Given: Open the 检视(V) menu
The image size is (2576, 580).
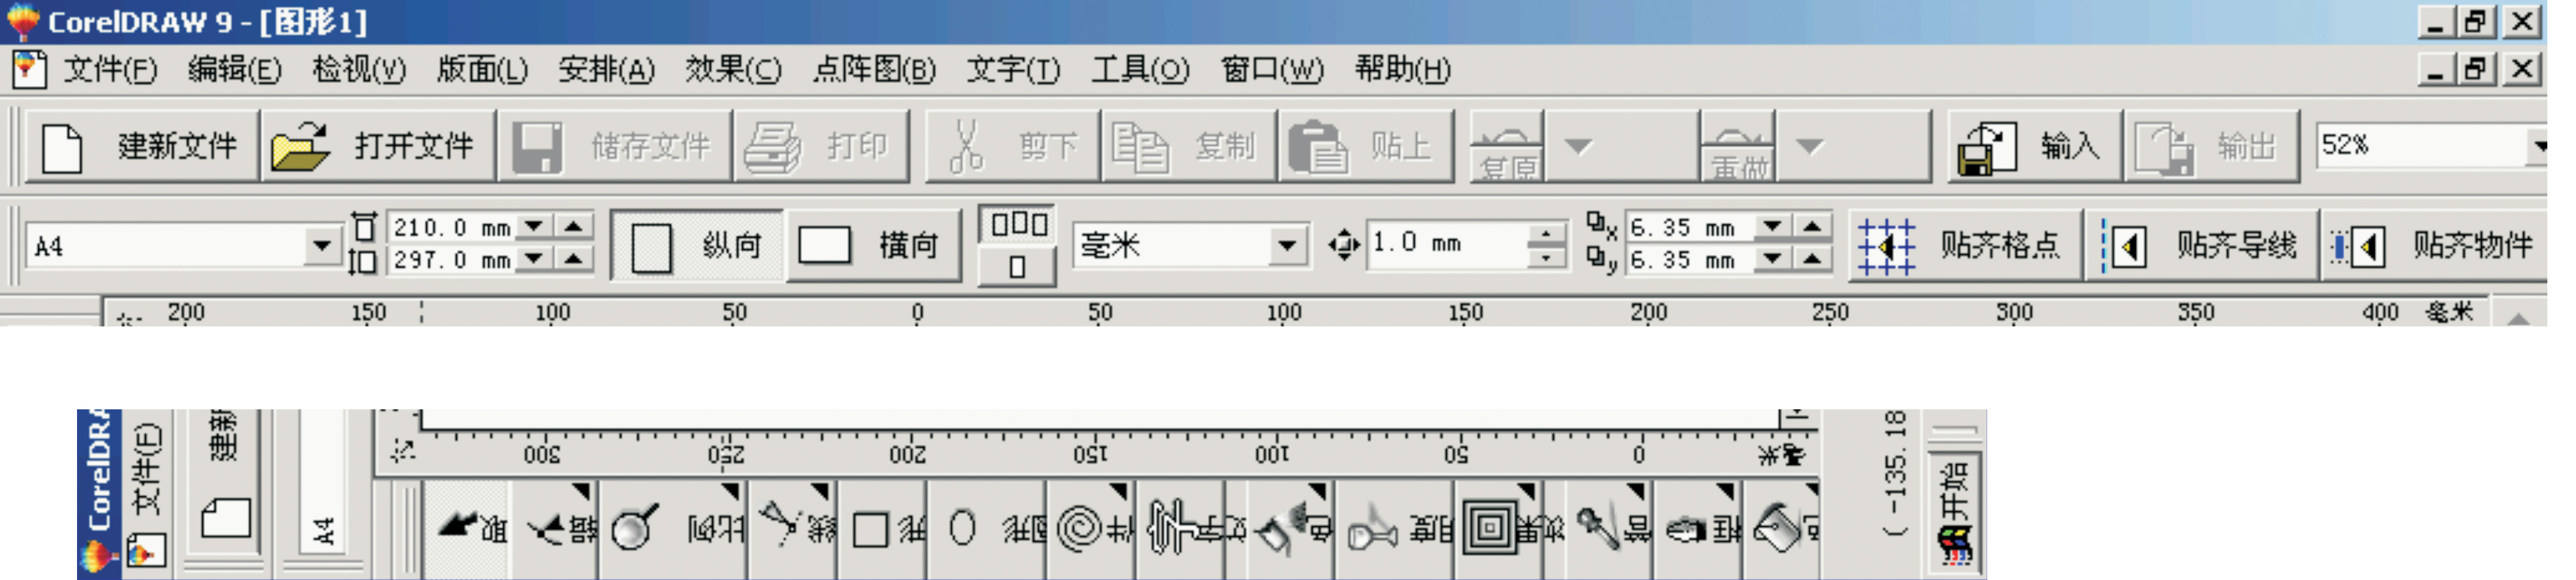Looking at the screenshot, I should [359, 70].
